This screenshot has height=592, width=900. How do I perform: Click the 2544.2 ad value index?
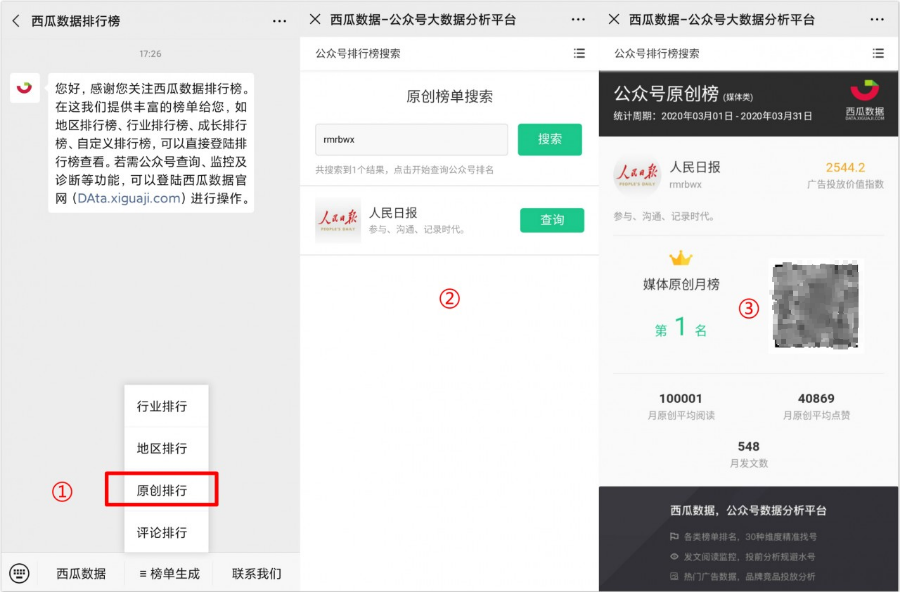(845, 168)
